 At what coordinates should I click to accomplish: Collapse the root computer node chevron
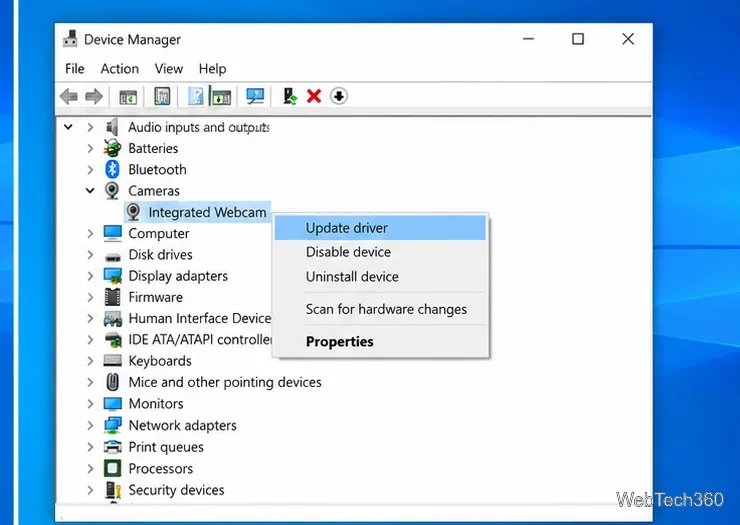tap(68, 127)
